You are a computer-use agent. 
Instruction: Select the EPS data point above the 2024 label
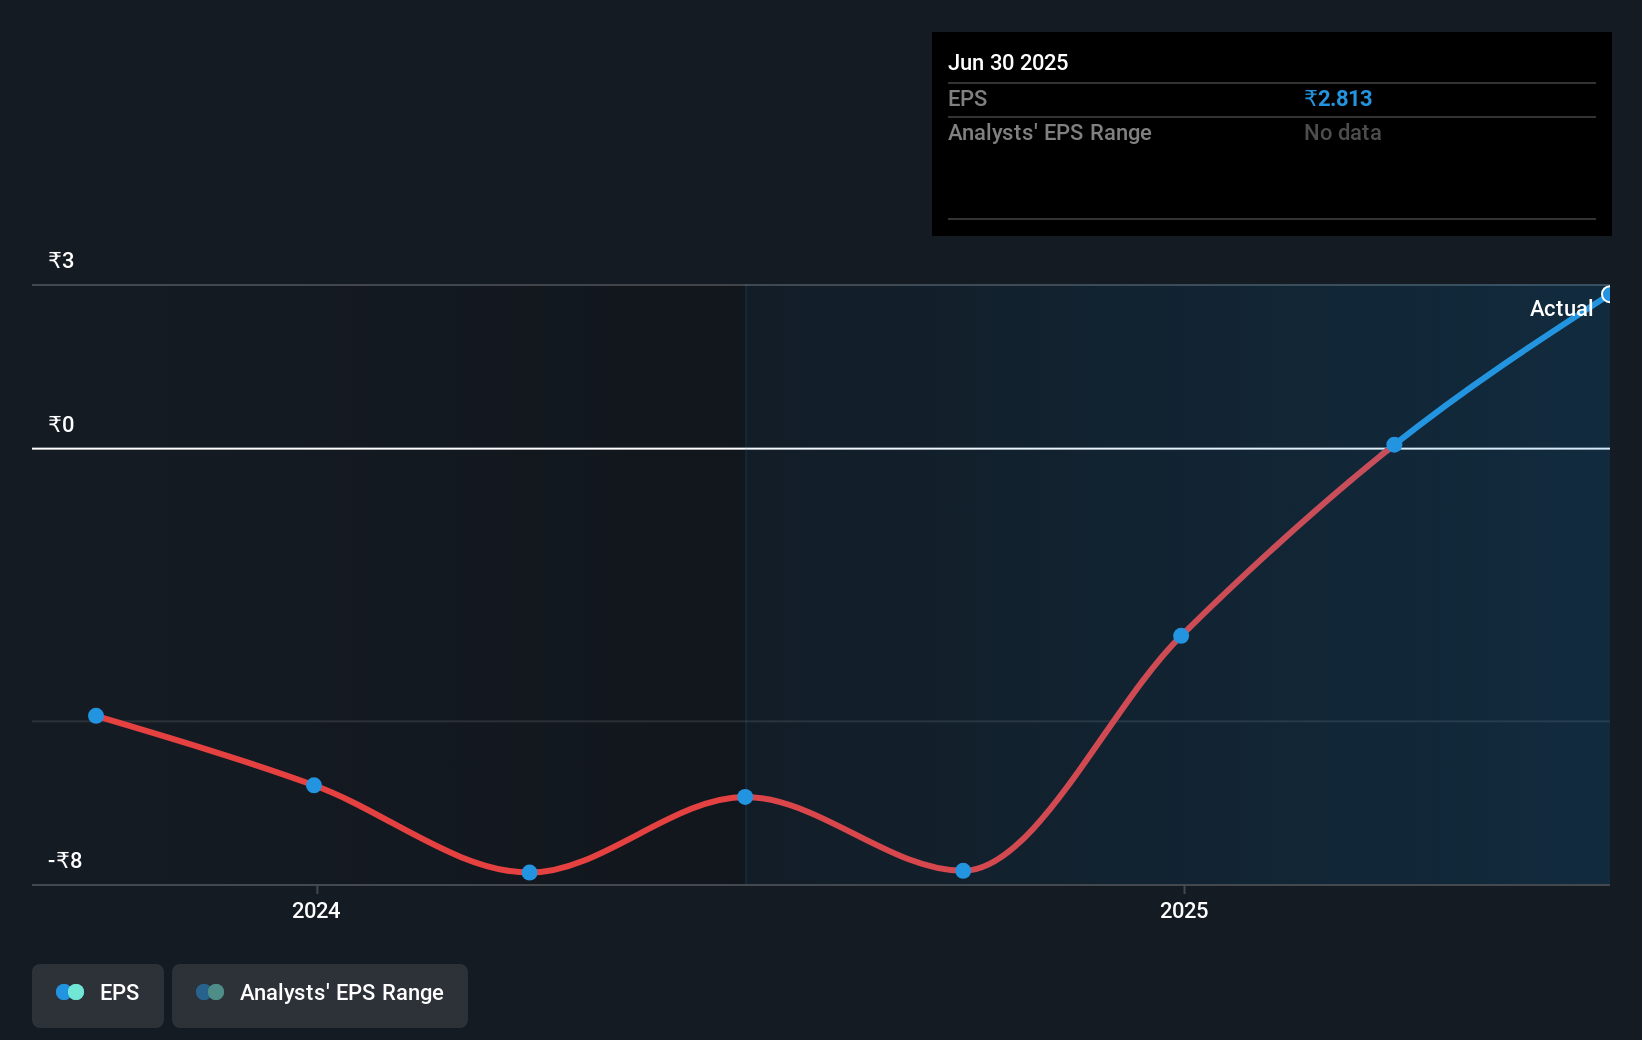click(x=314, y=785)
